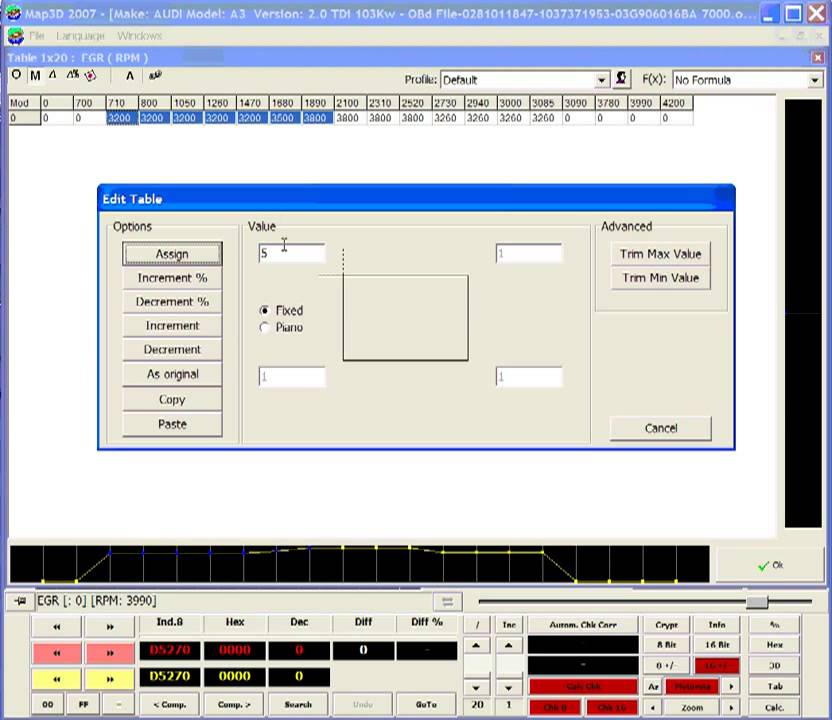
Task: Toggle the % display button
Action: (x=774, y=624)
